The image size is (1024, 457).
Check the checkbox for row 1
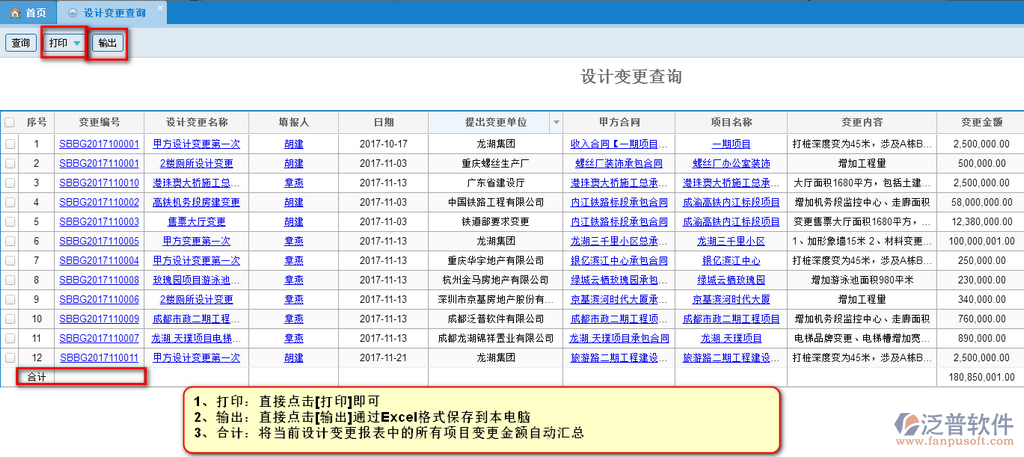[x=10, y=144]
